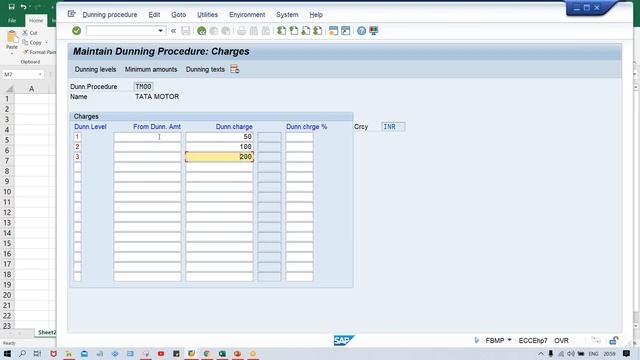Click the Find binoculars icon

click(x=253, y=31)
